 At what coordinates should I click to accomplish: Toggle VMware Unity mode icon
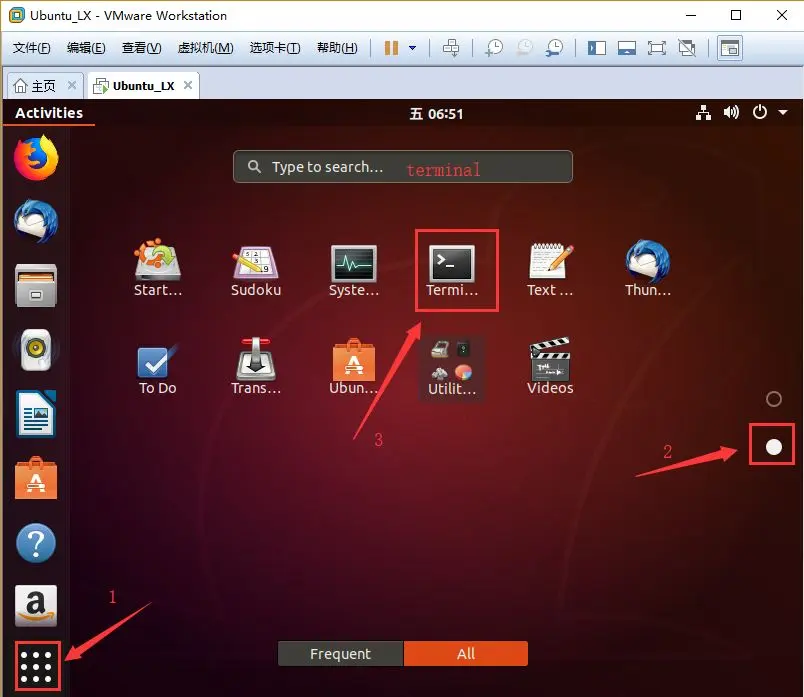coord(687,48)
